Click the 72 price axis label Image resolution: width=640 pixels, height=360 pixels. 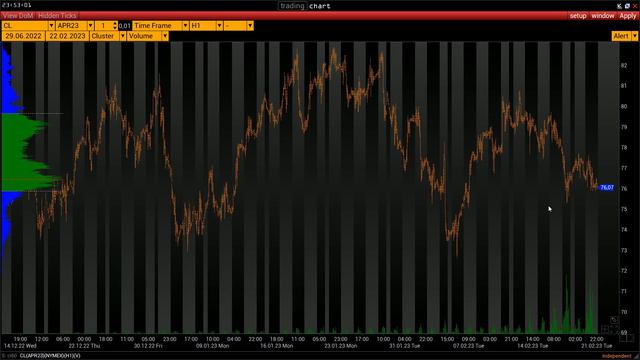[x=624, y=271]
